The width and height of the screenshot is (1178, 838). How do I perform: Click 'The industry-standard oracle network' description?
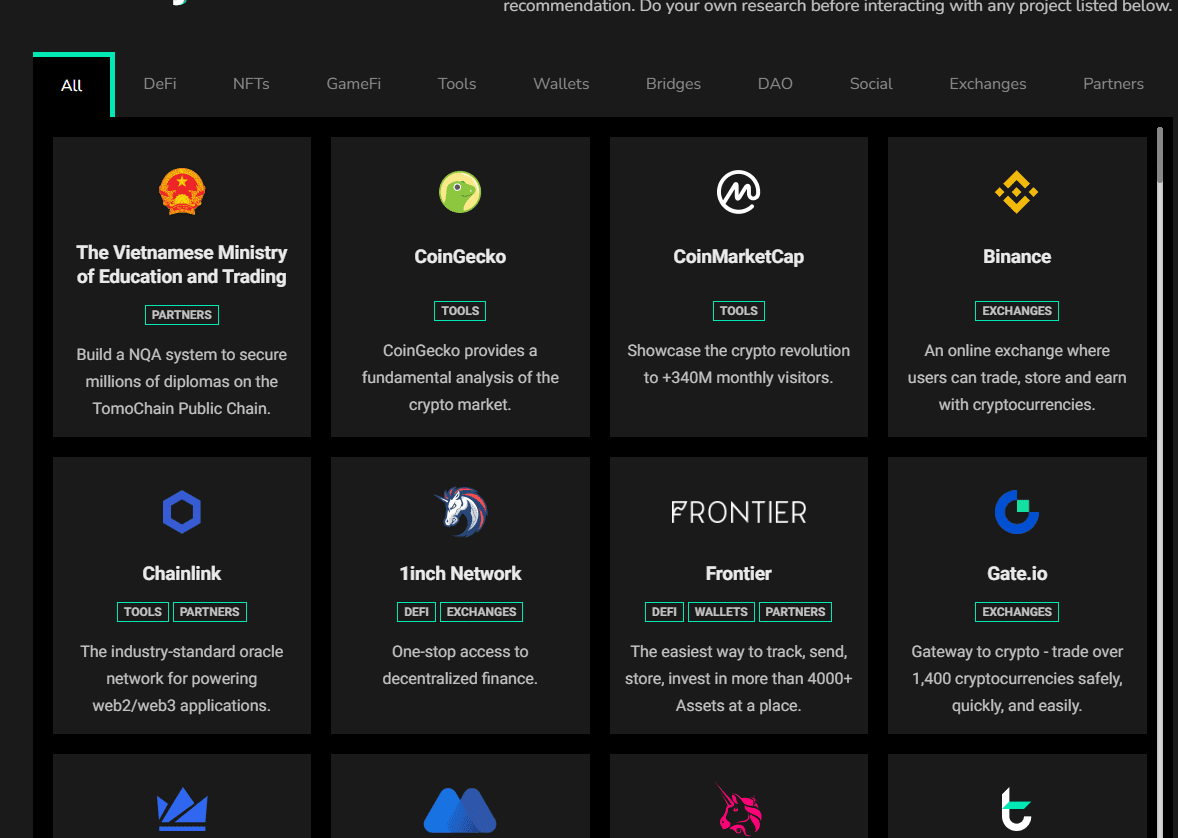pyautogui.click(x=182, y=679)
